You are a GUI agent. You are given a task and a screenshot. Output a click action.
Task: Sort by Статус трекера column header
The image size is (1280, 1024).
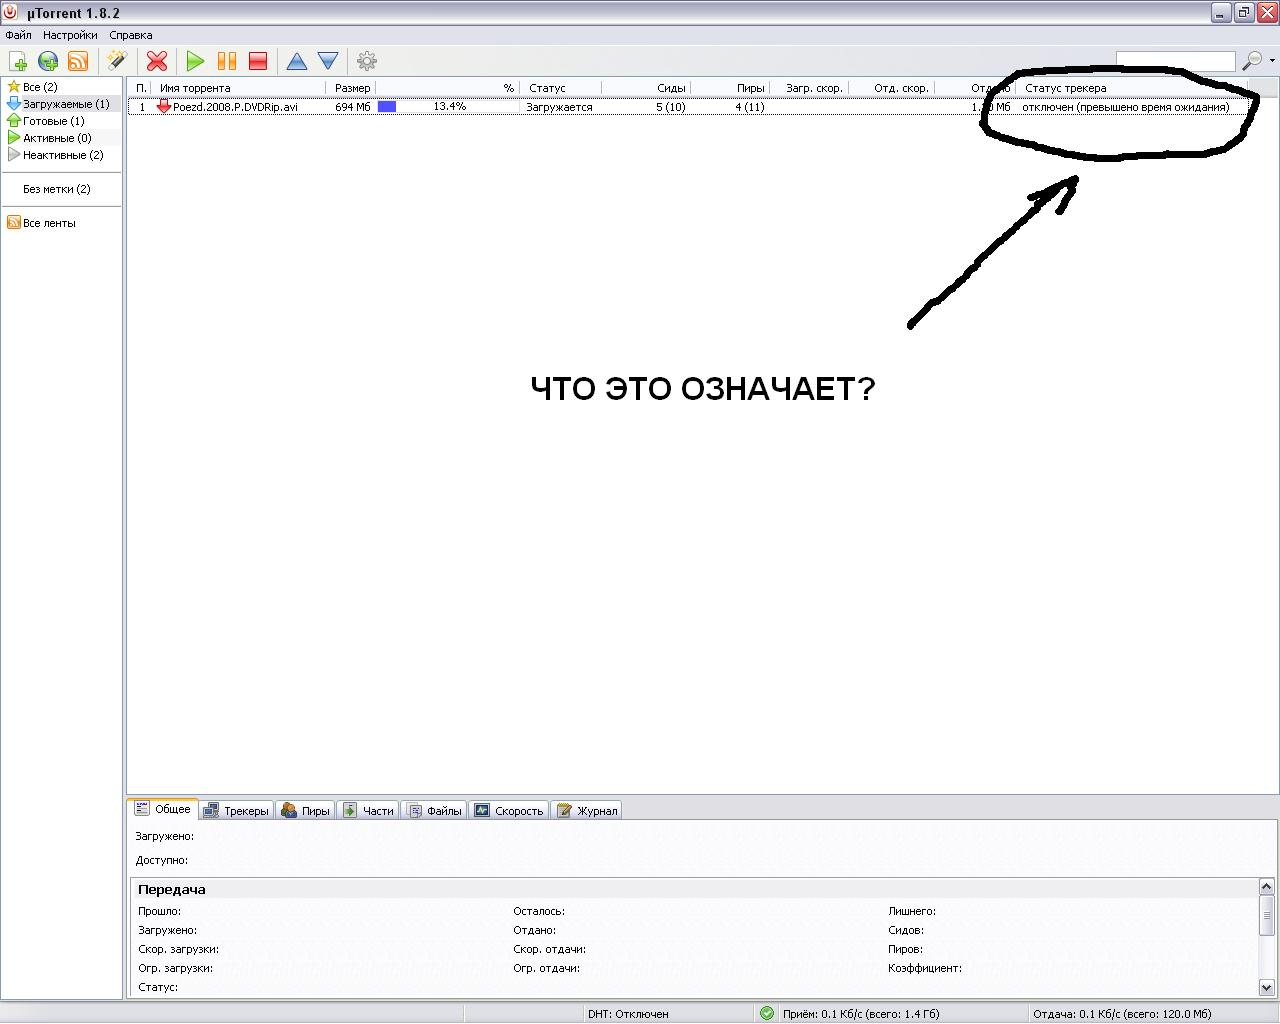coord(1065,88)
